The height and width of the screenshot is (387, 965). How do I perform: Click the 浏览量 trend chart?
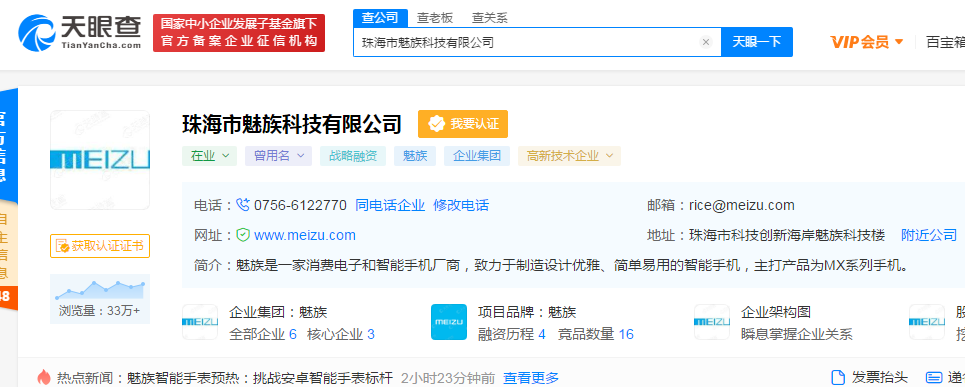pyautogui.click(x=100, y=298)
